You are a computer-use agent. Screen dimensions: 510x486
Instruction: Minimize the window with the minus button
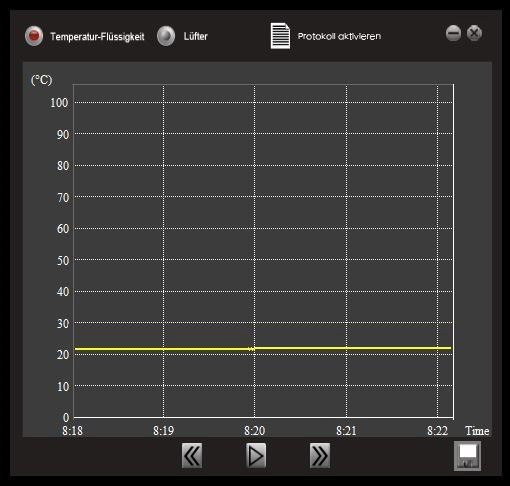(x=453, y=33)
